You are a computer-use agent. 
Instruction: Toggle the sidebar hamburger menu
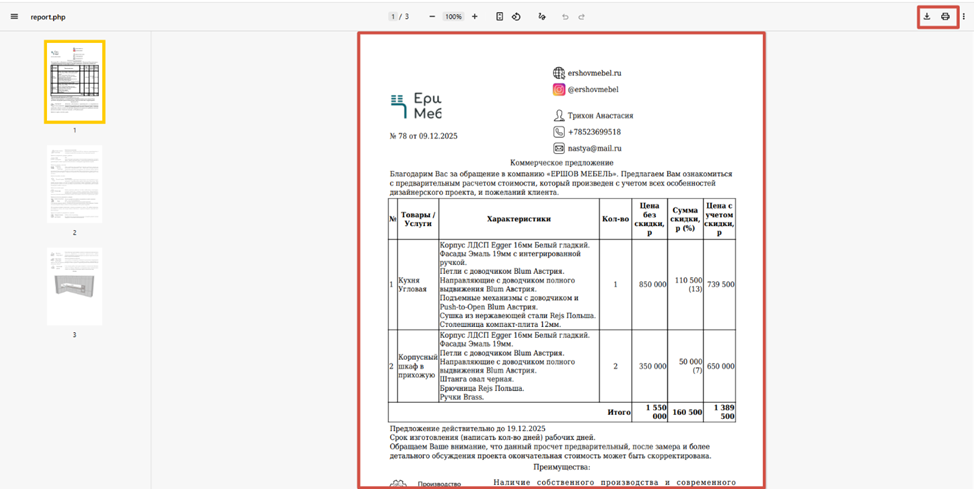tap(14, 17)
